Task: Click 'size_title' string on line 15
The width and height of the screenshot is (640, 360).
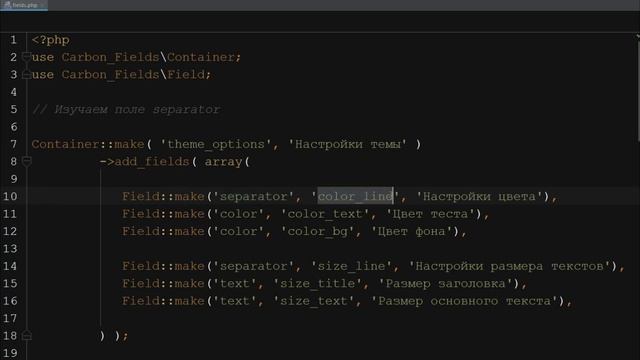Action: 317,284
